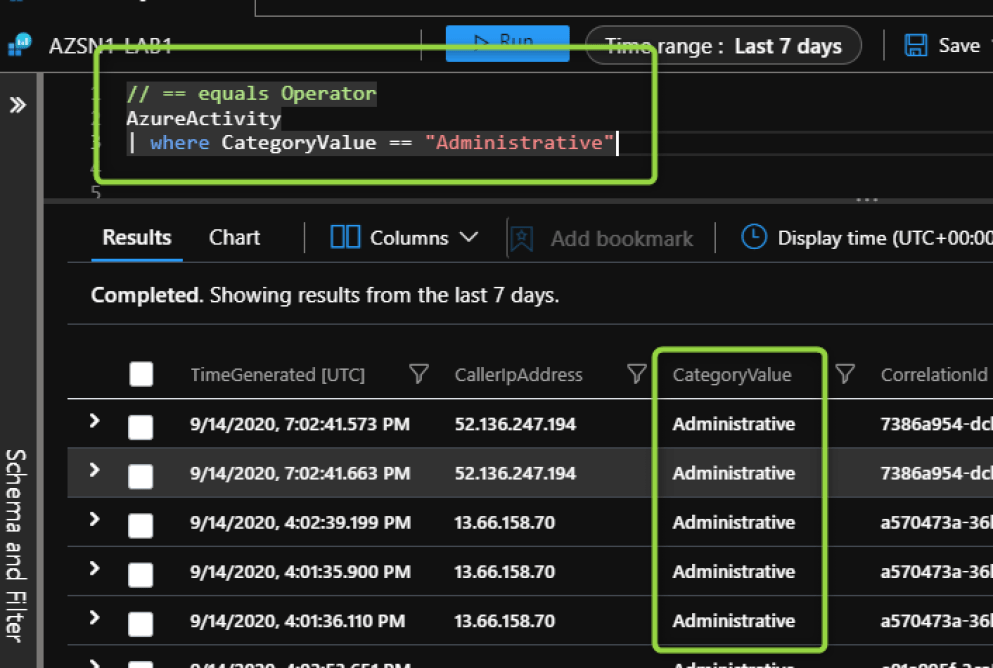993x668 pixels.
Task: Click Administrative in the 4:01:35.900 PM row
Action: pyautogui.click(x=733, y=572)
